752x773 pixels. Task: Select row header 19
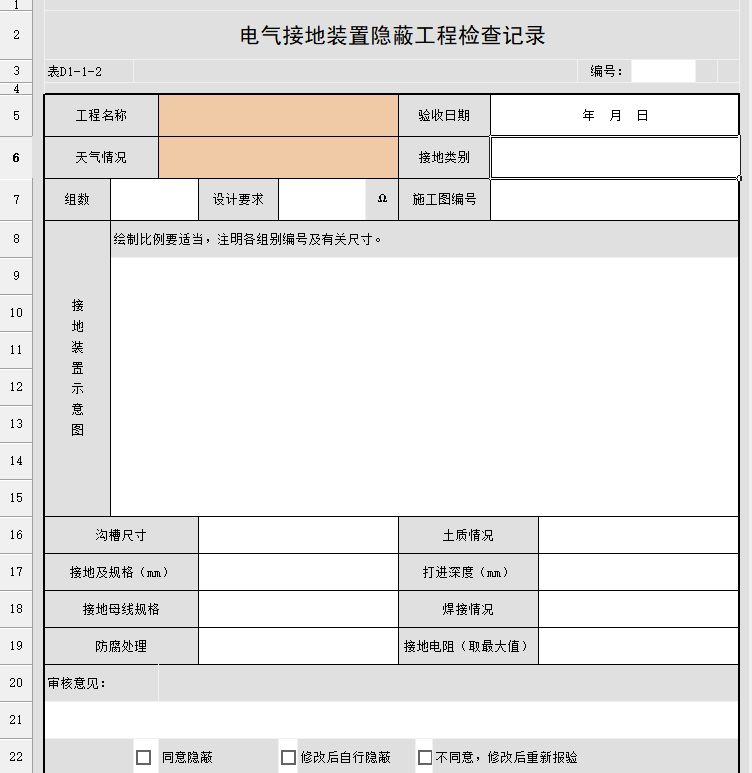point(16,646)
